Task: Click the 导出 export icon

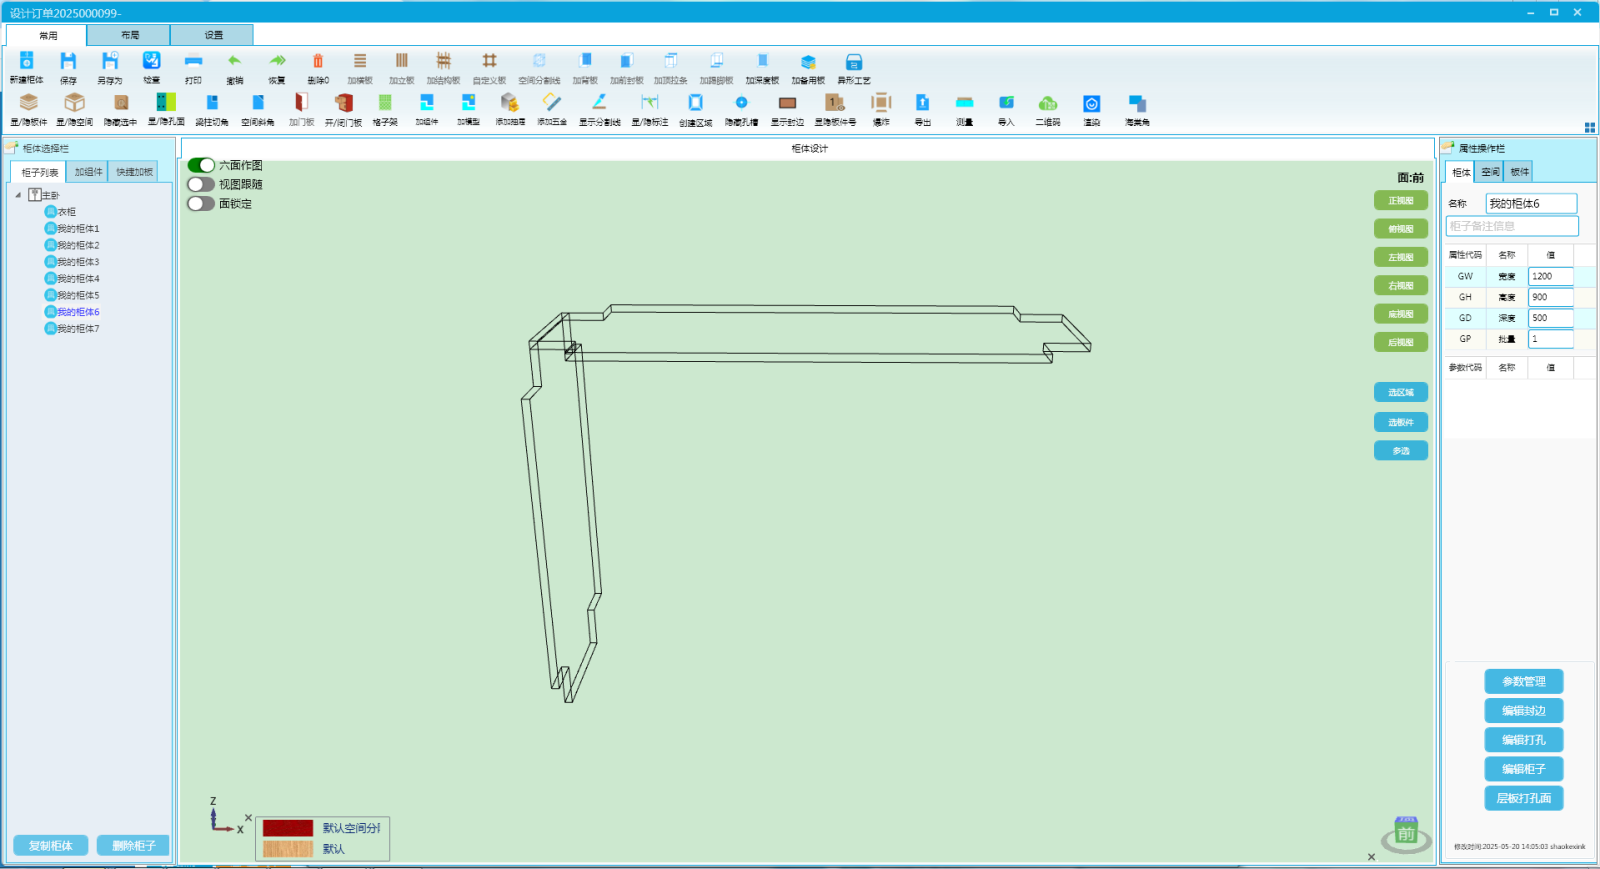Action: (x=923, y=102)
